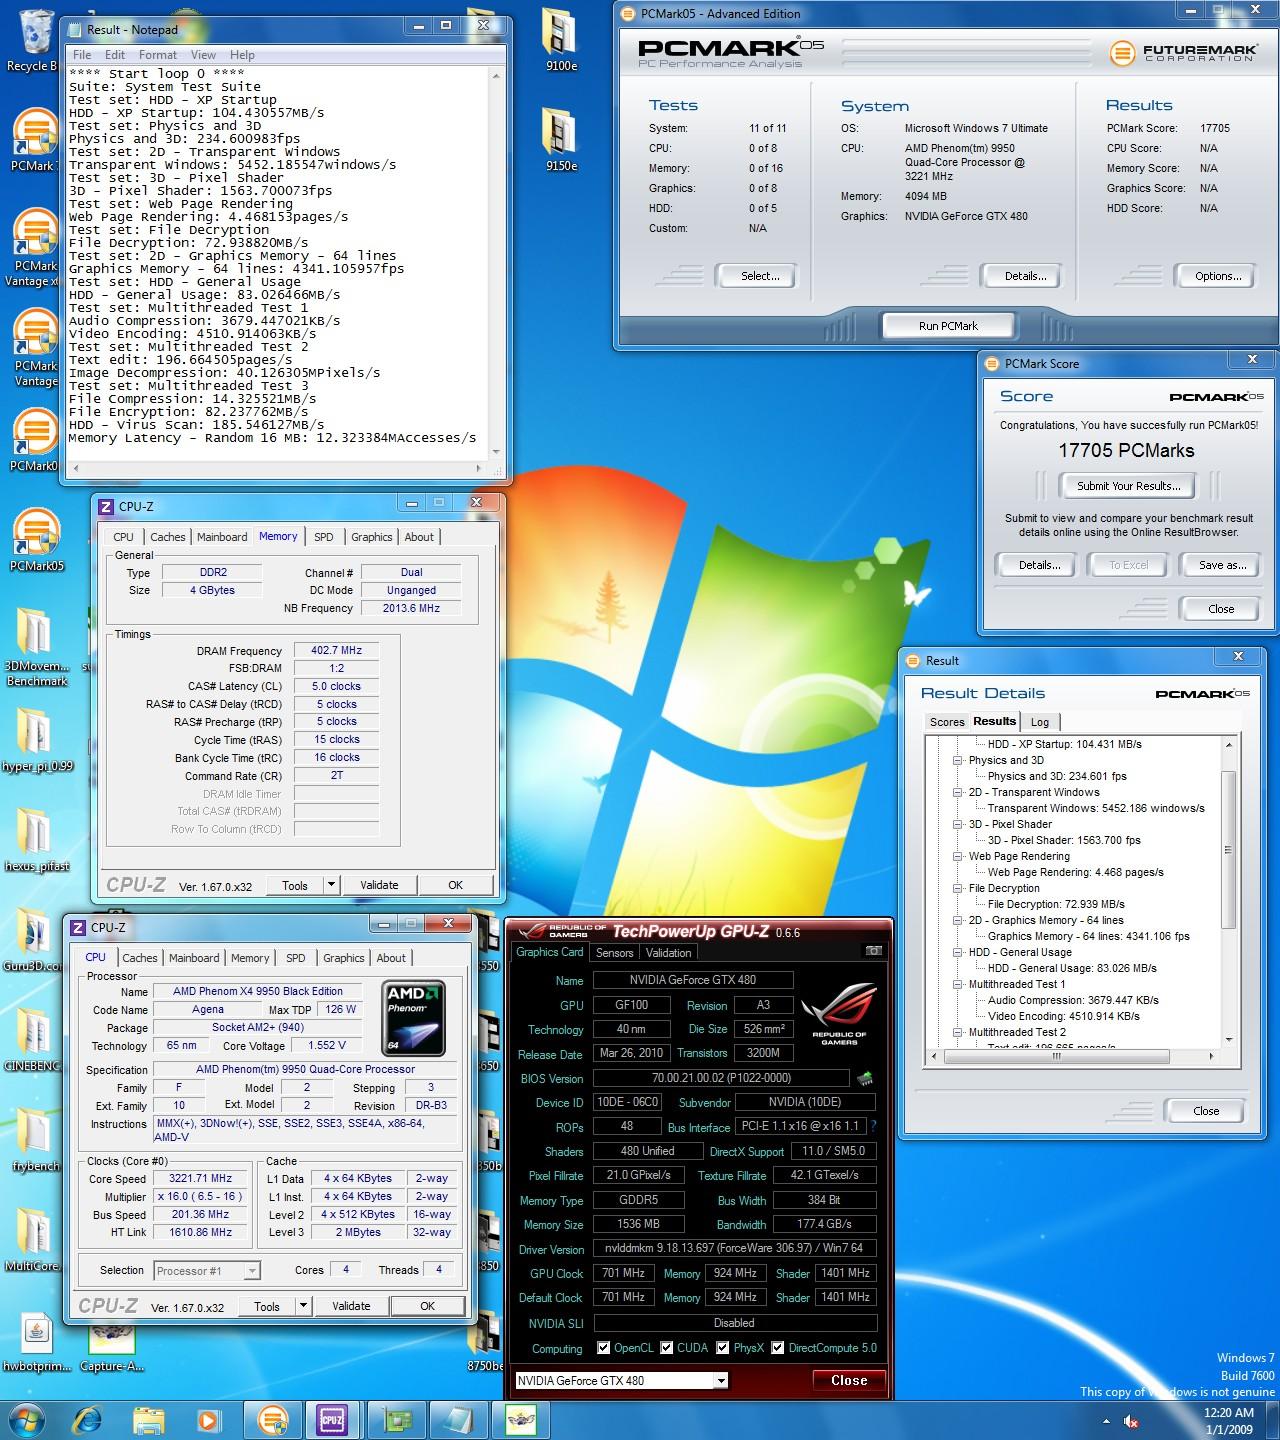Click the red Close button in GPU-Z
This screenshot has height=1440, width=1280.
(x=849, y=1380)
